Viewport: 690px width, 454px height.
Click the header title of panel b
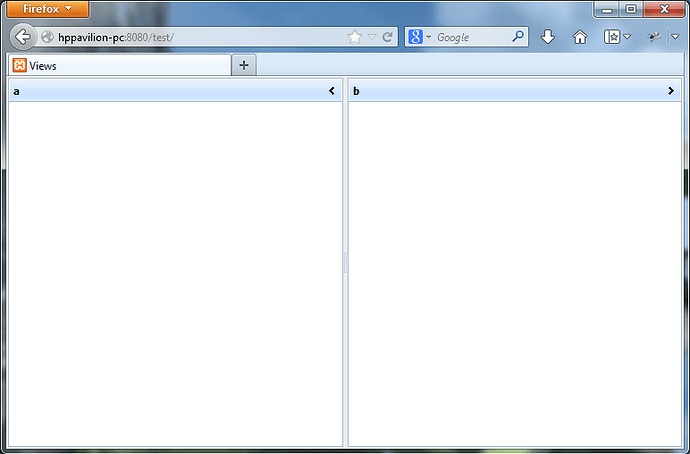(356, 91)
